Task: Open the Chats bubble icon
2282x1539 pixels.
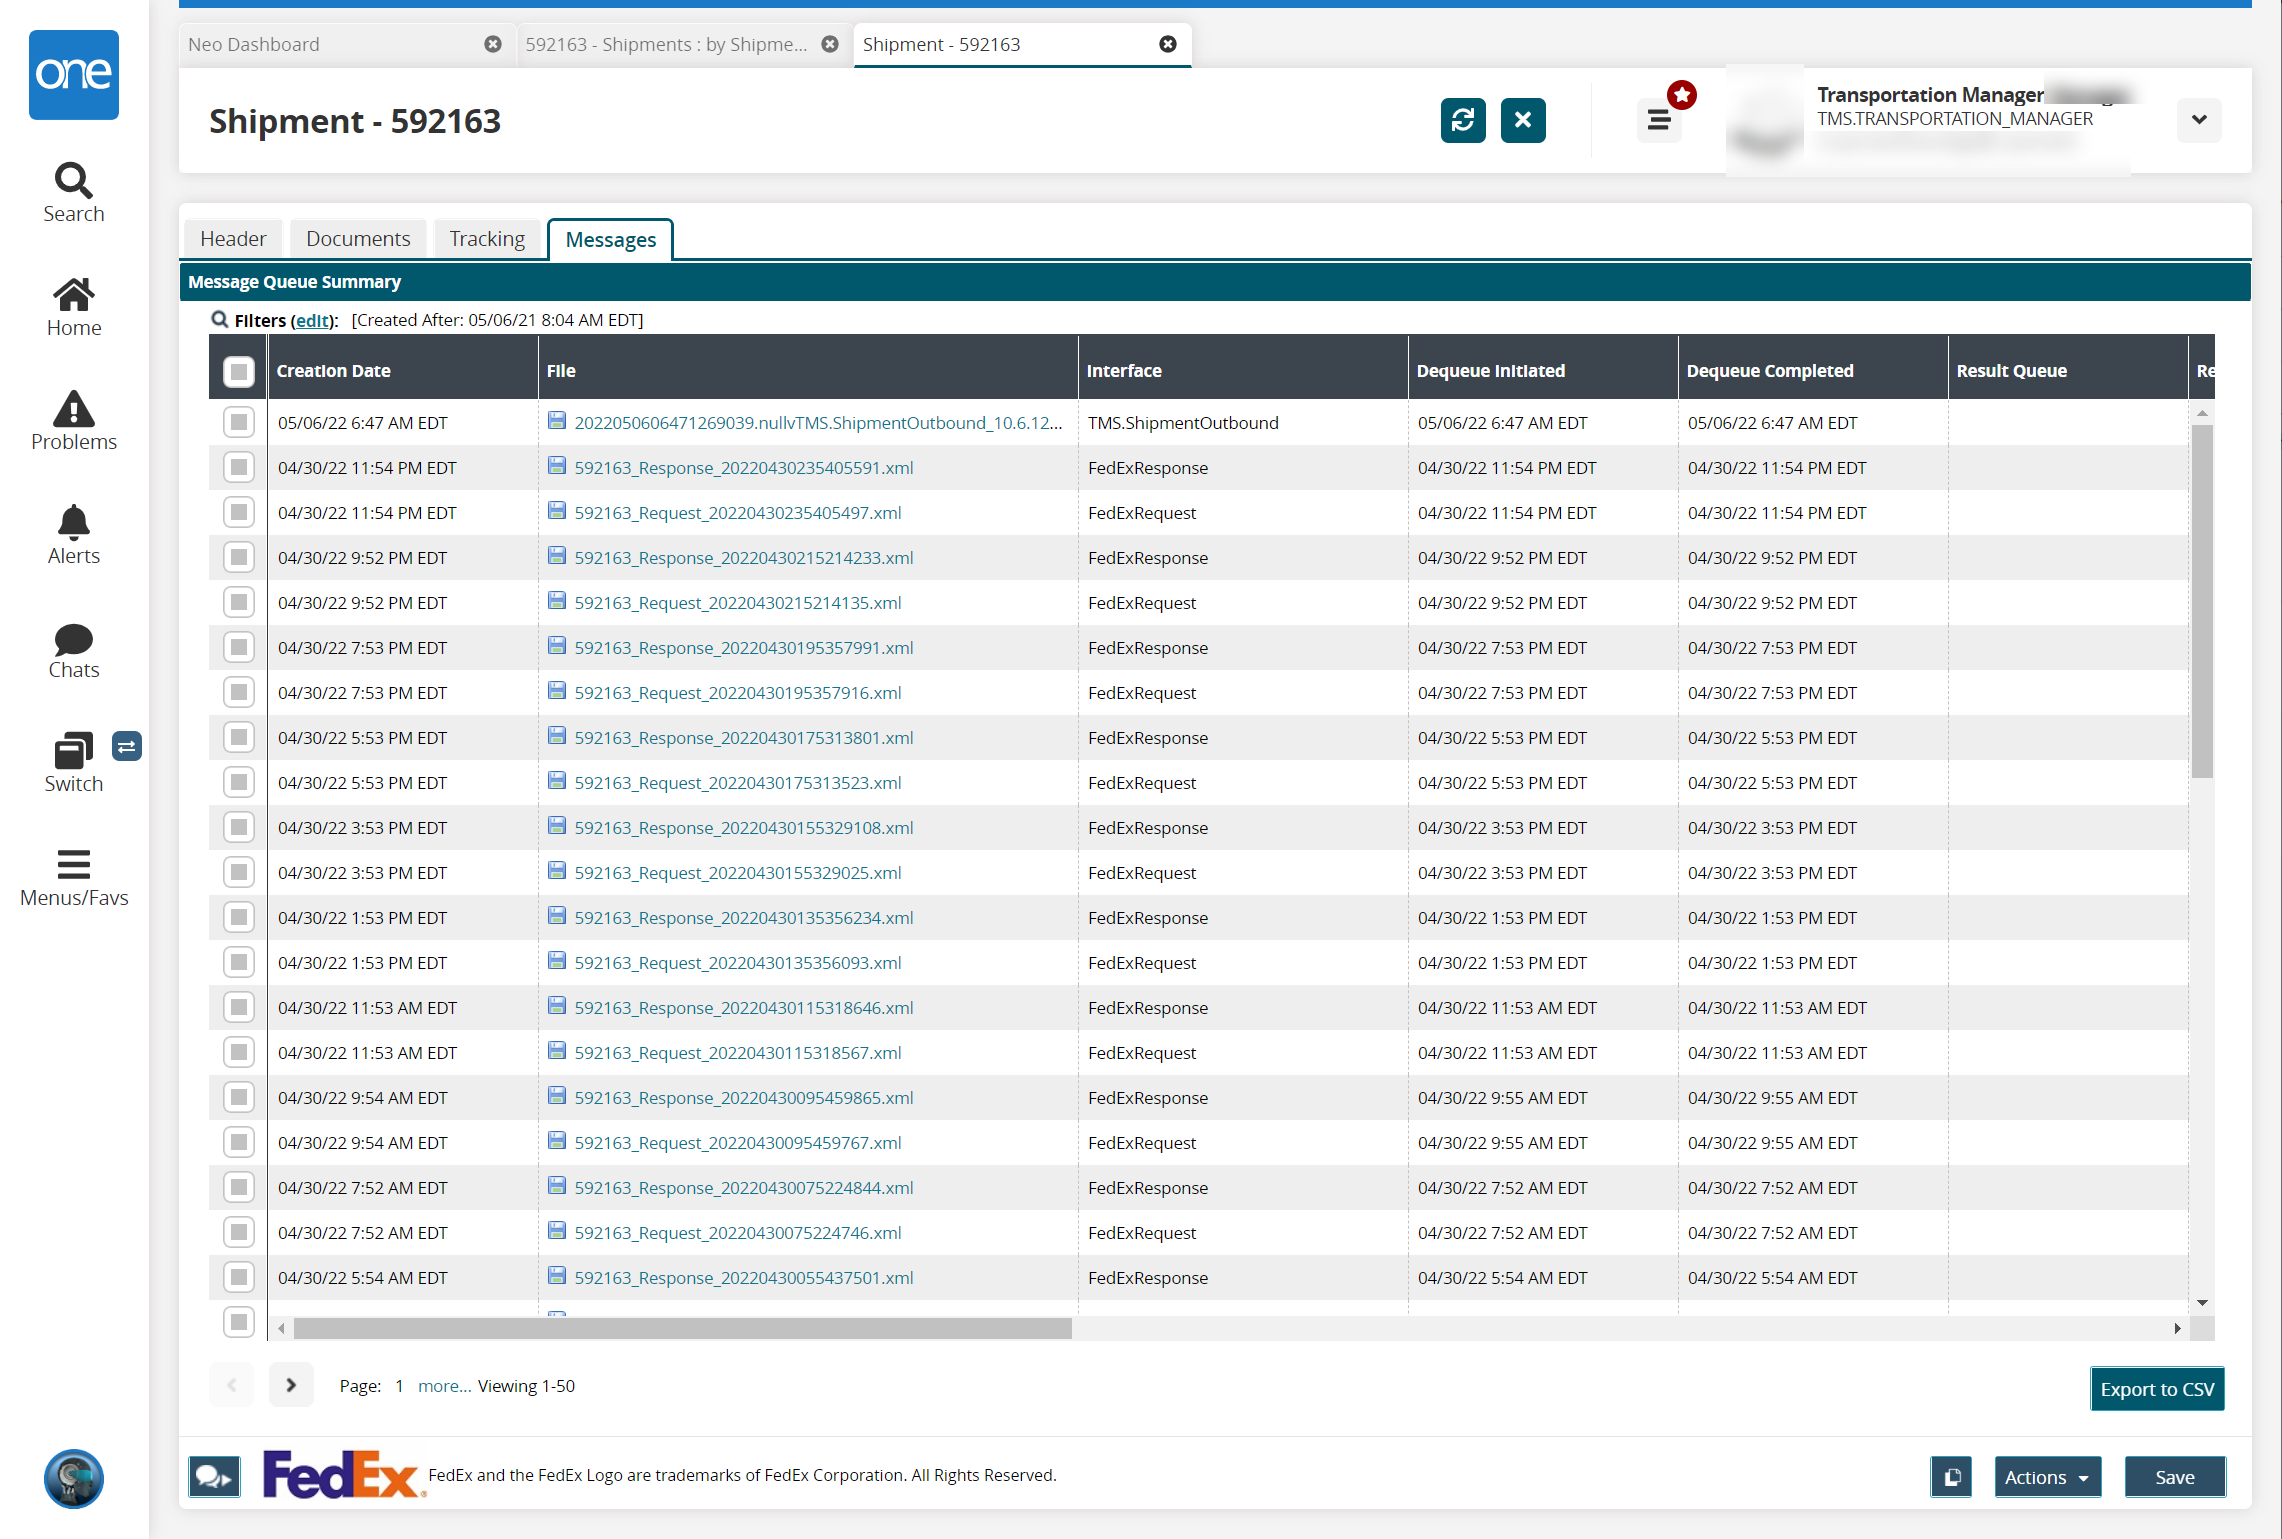Action: [73, 639]
